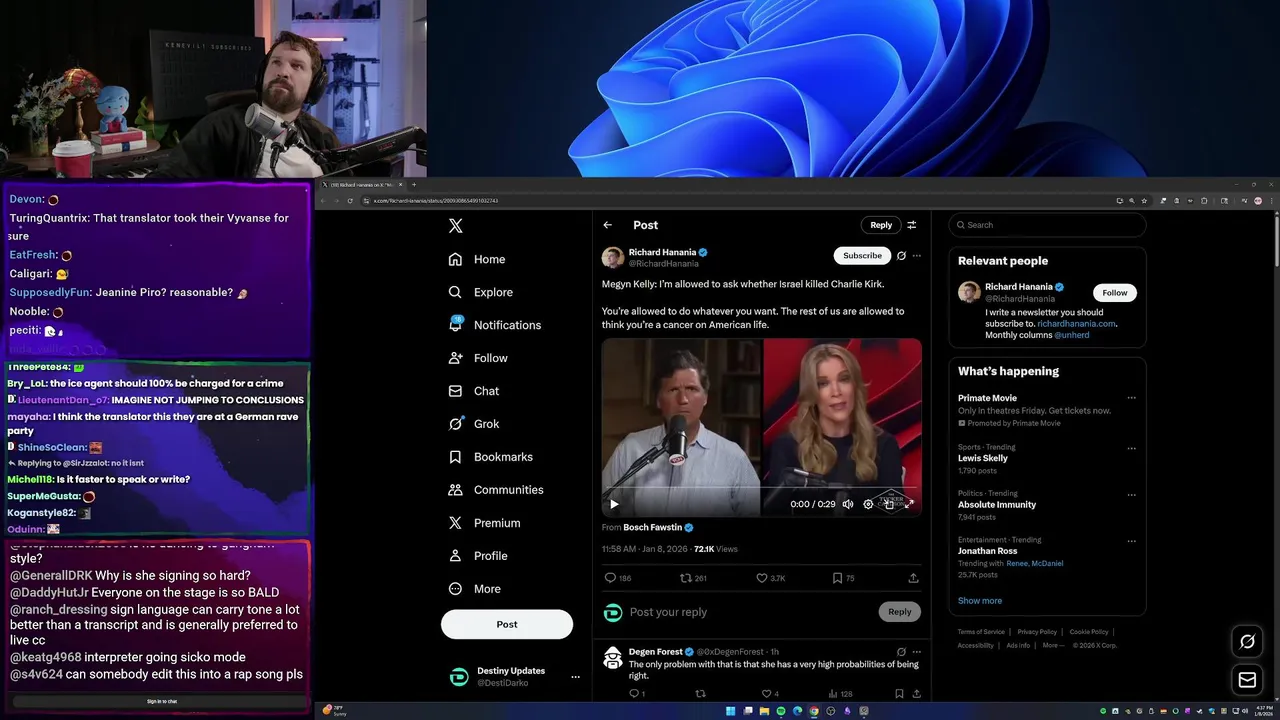Follow Richard Hanania in Relevant people
This screenshot has width=1280, height=720.
(1114, 293)
